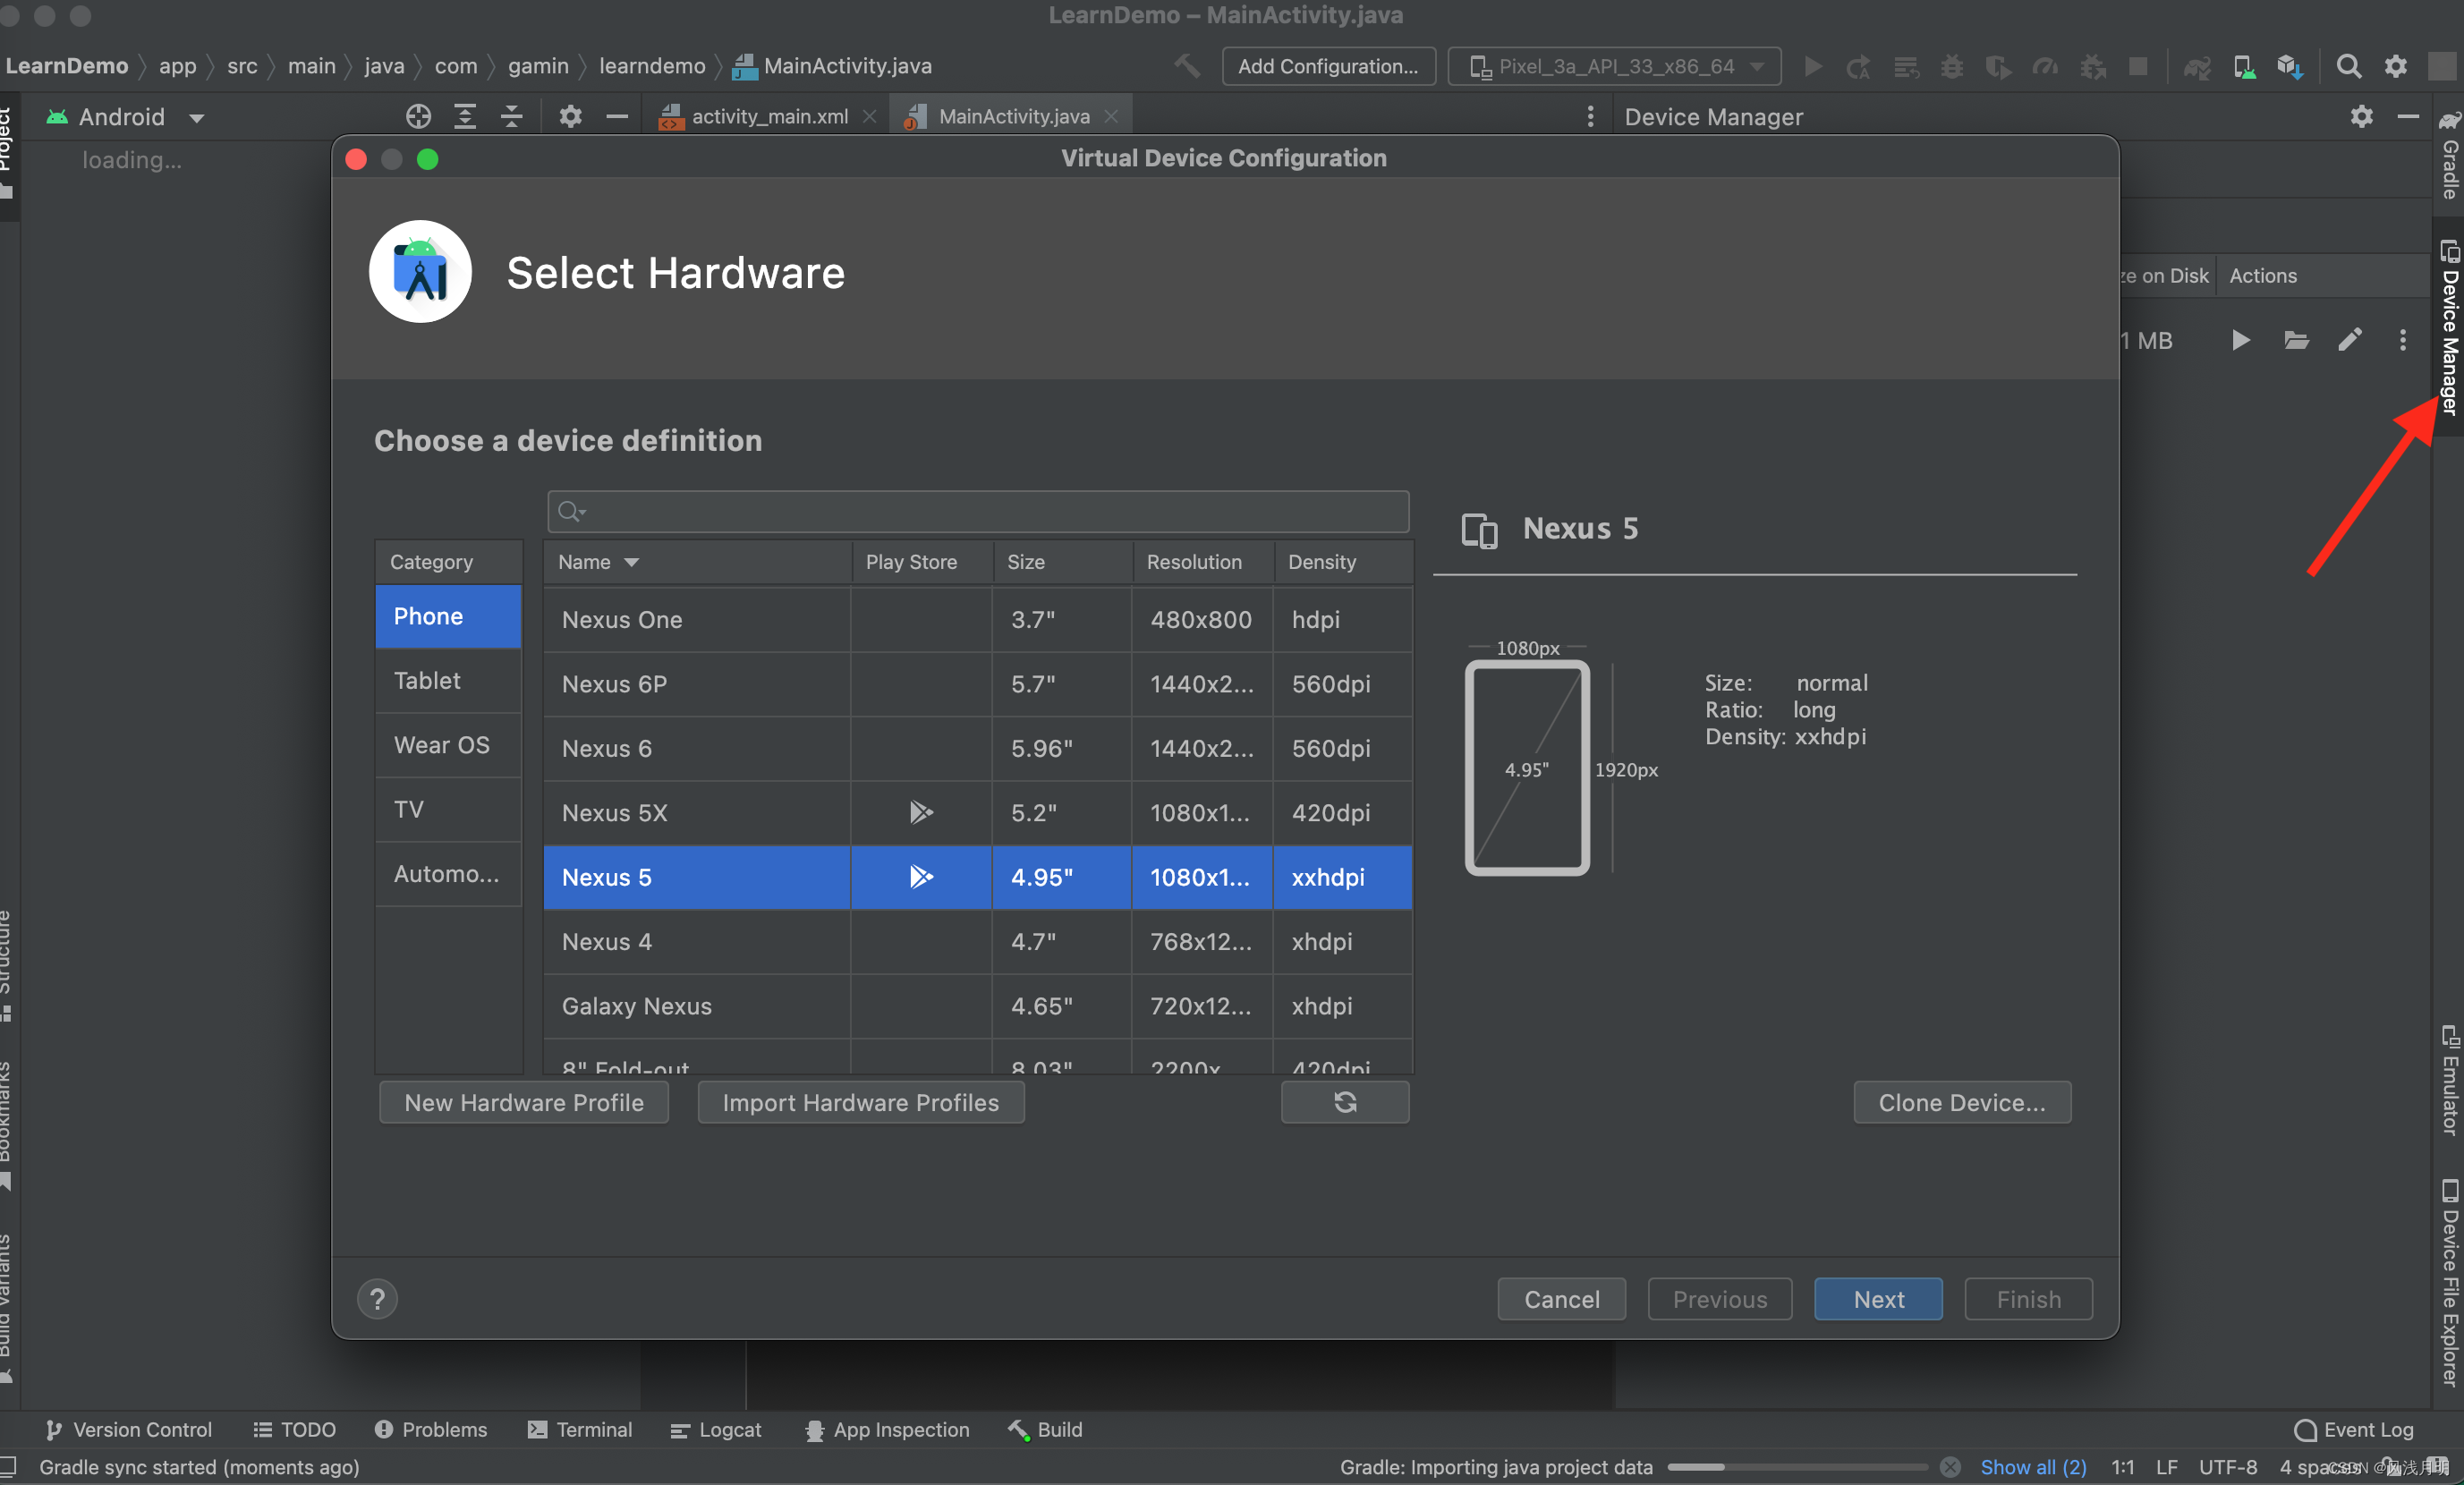The image size is (2464, 1485).
Task: Click the Select Opened File target icon
Action: pyautogui.click(x=418, y=117)
